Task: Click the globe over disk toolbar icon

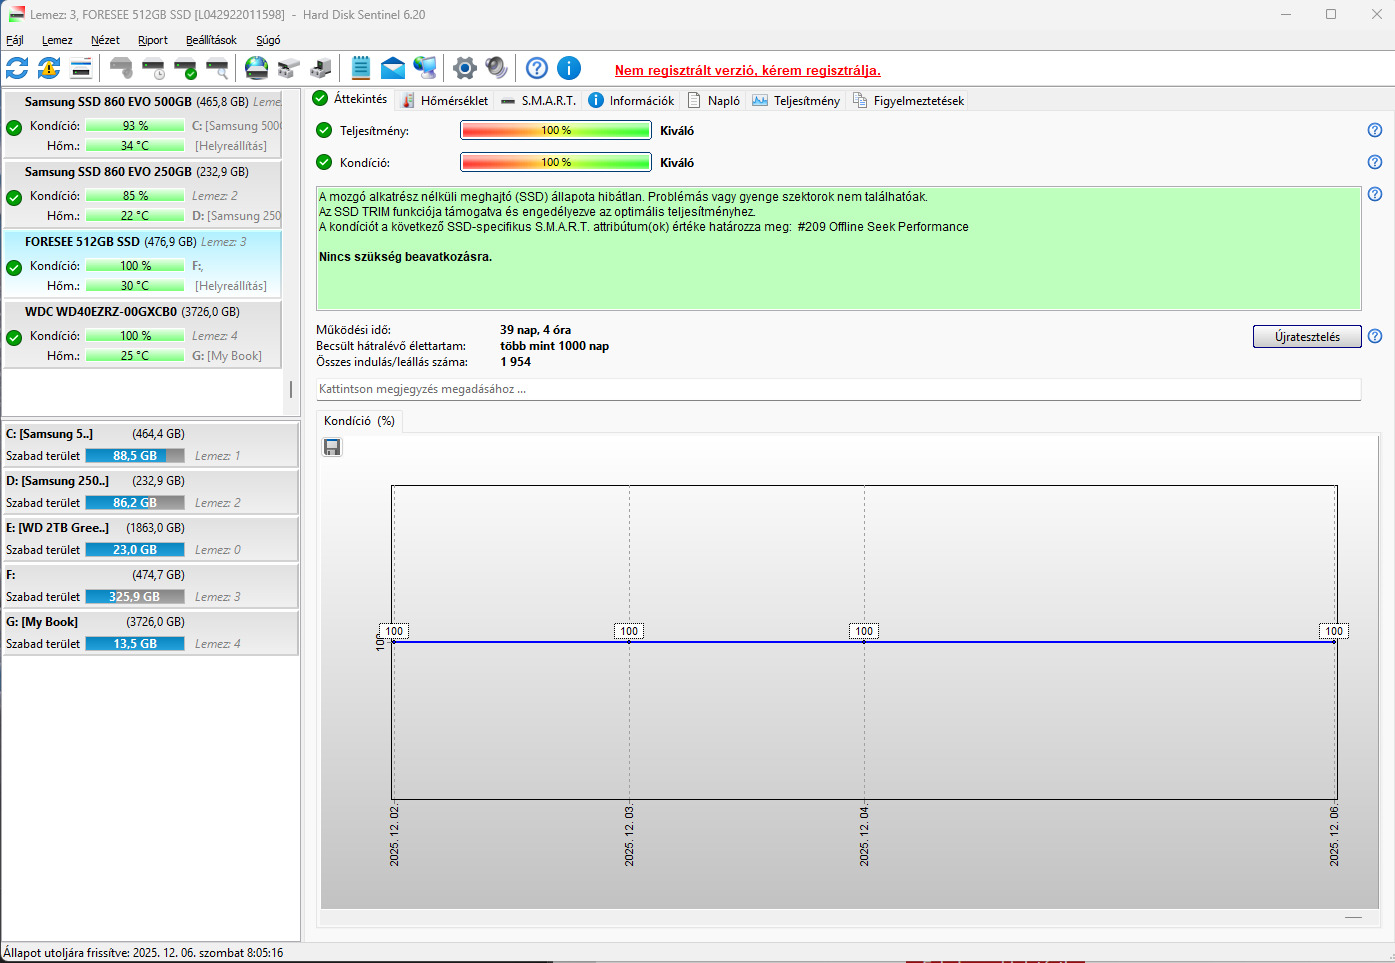Action: [257, 68]
